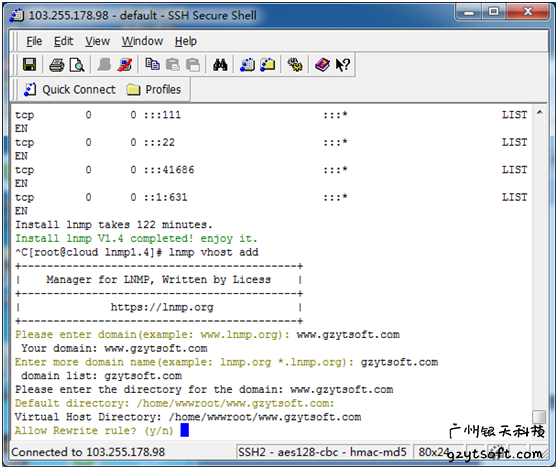This screenshot has height=469, width=558.
Task: Click the Copy icon
Action: click(152, 64)
